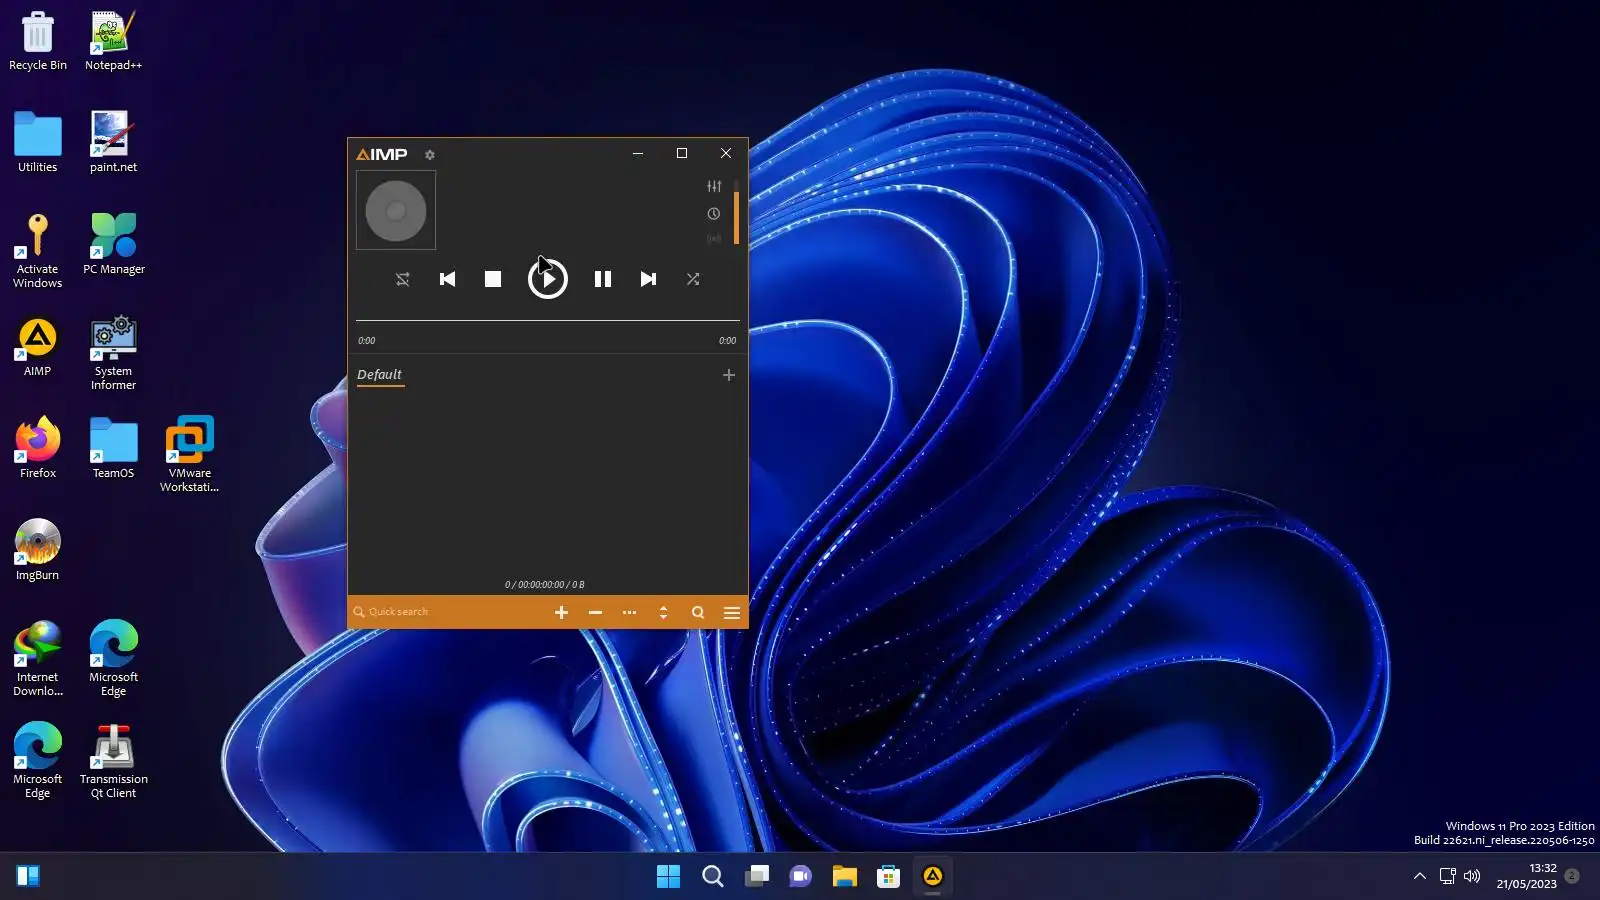Screen dimensions: 1600x900
Task: Click the magnifier find icon in AIMP's orange bar
Action: 698,613
